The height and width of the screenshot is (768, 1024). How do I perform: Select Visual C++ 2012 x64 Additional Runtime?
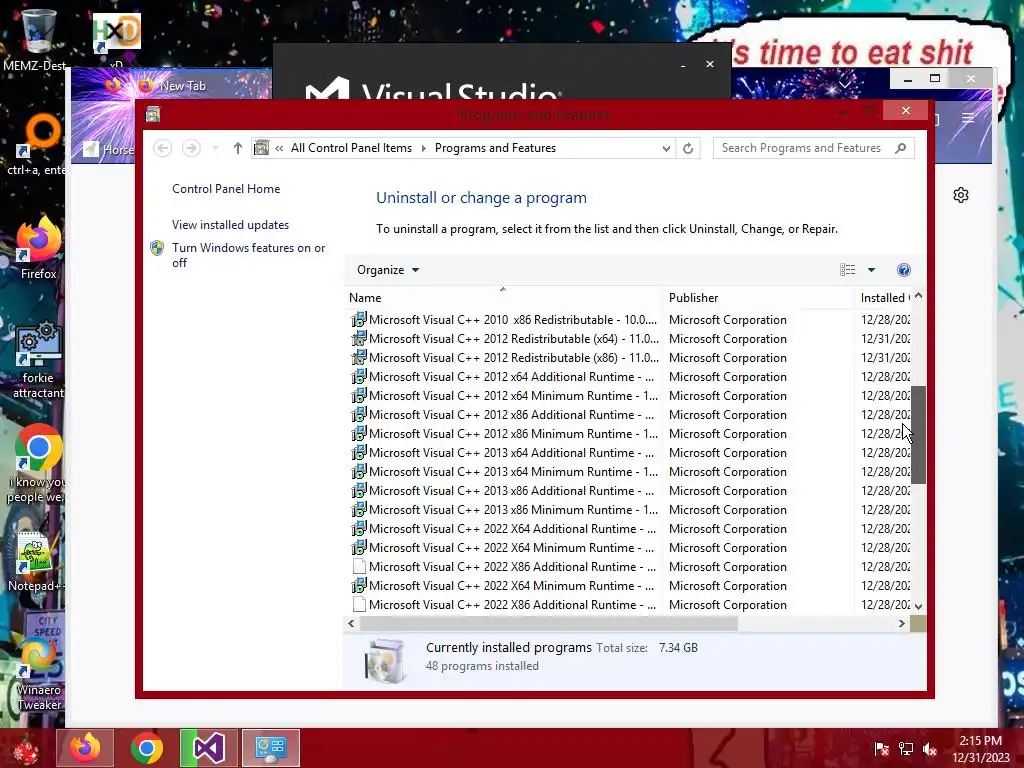coord(629,377)
